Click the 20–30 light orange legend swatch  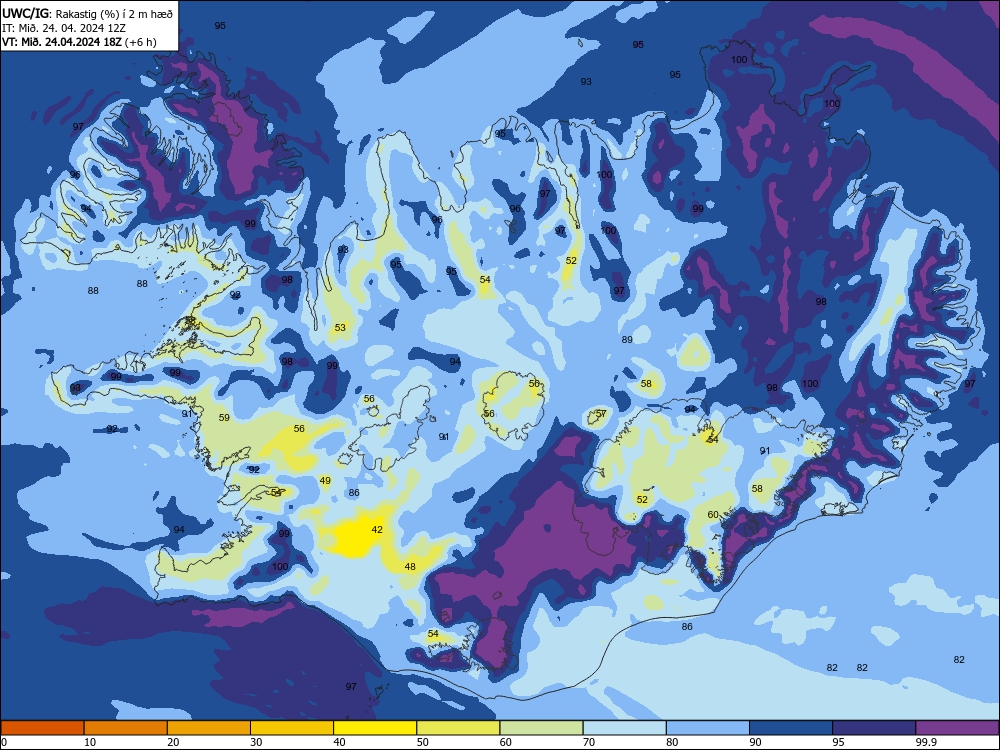209,728
